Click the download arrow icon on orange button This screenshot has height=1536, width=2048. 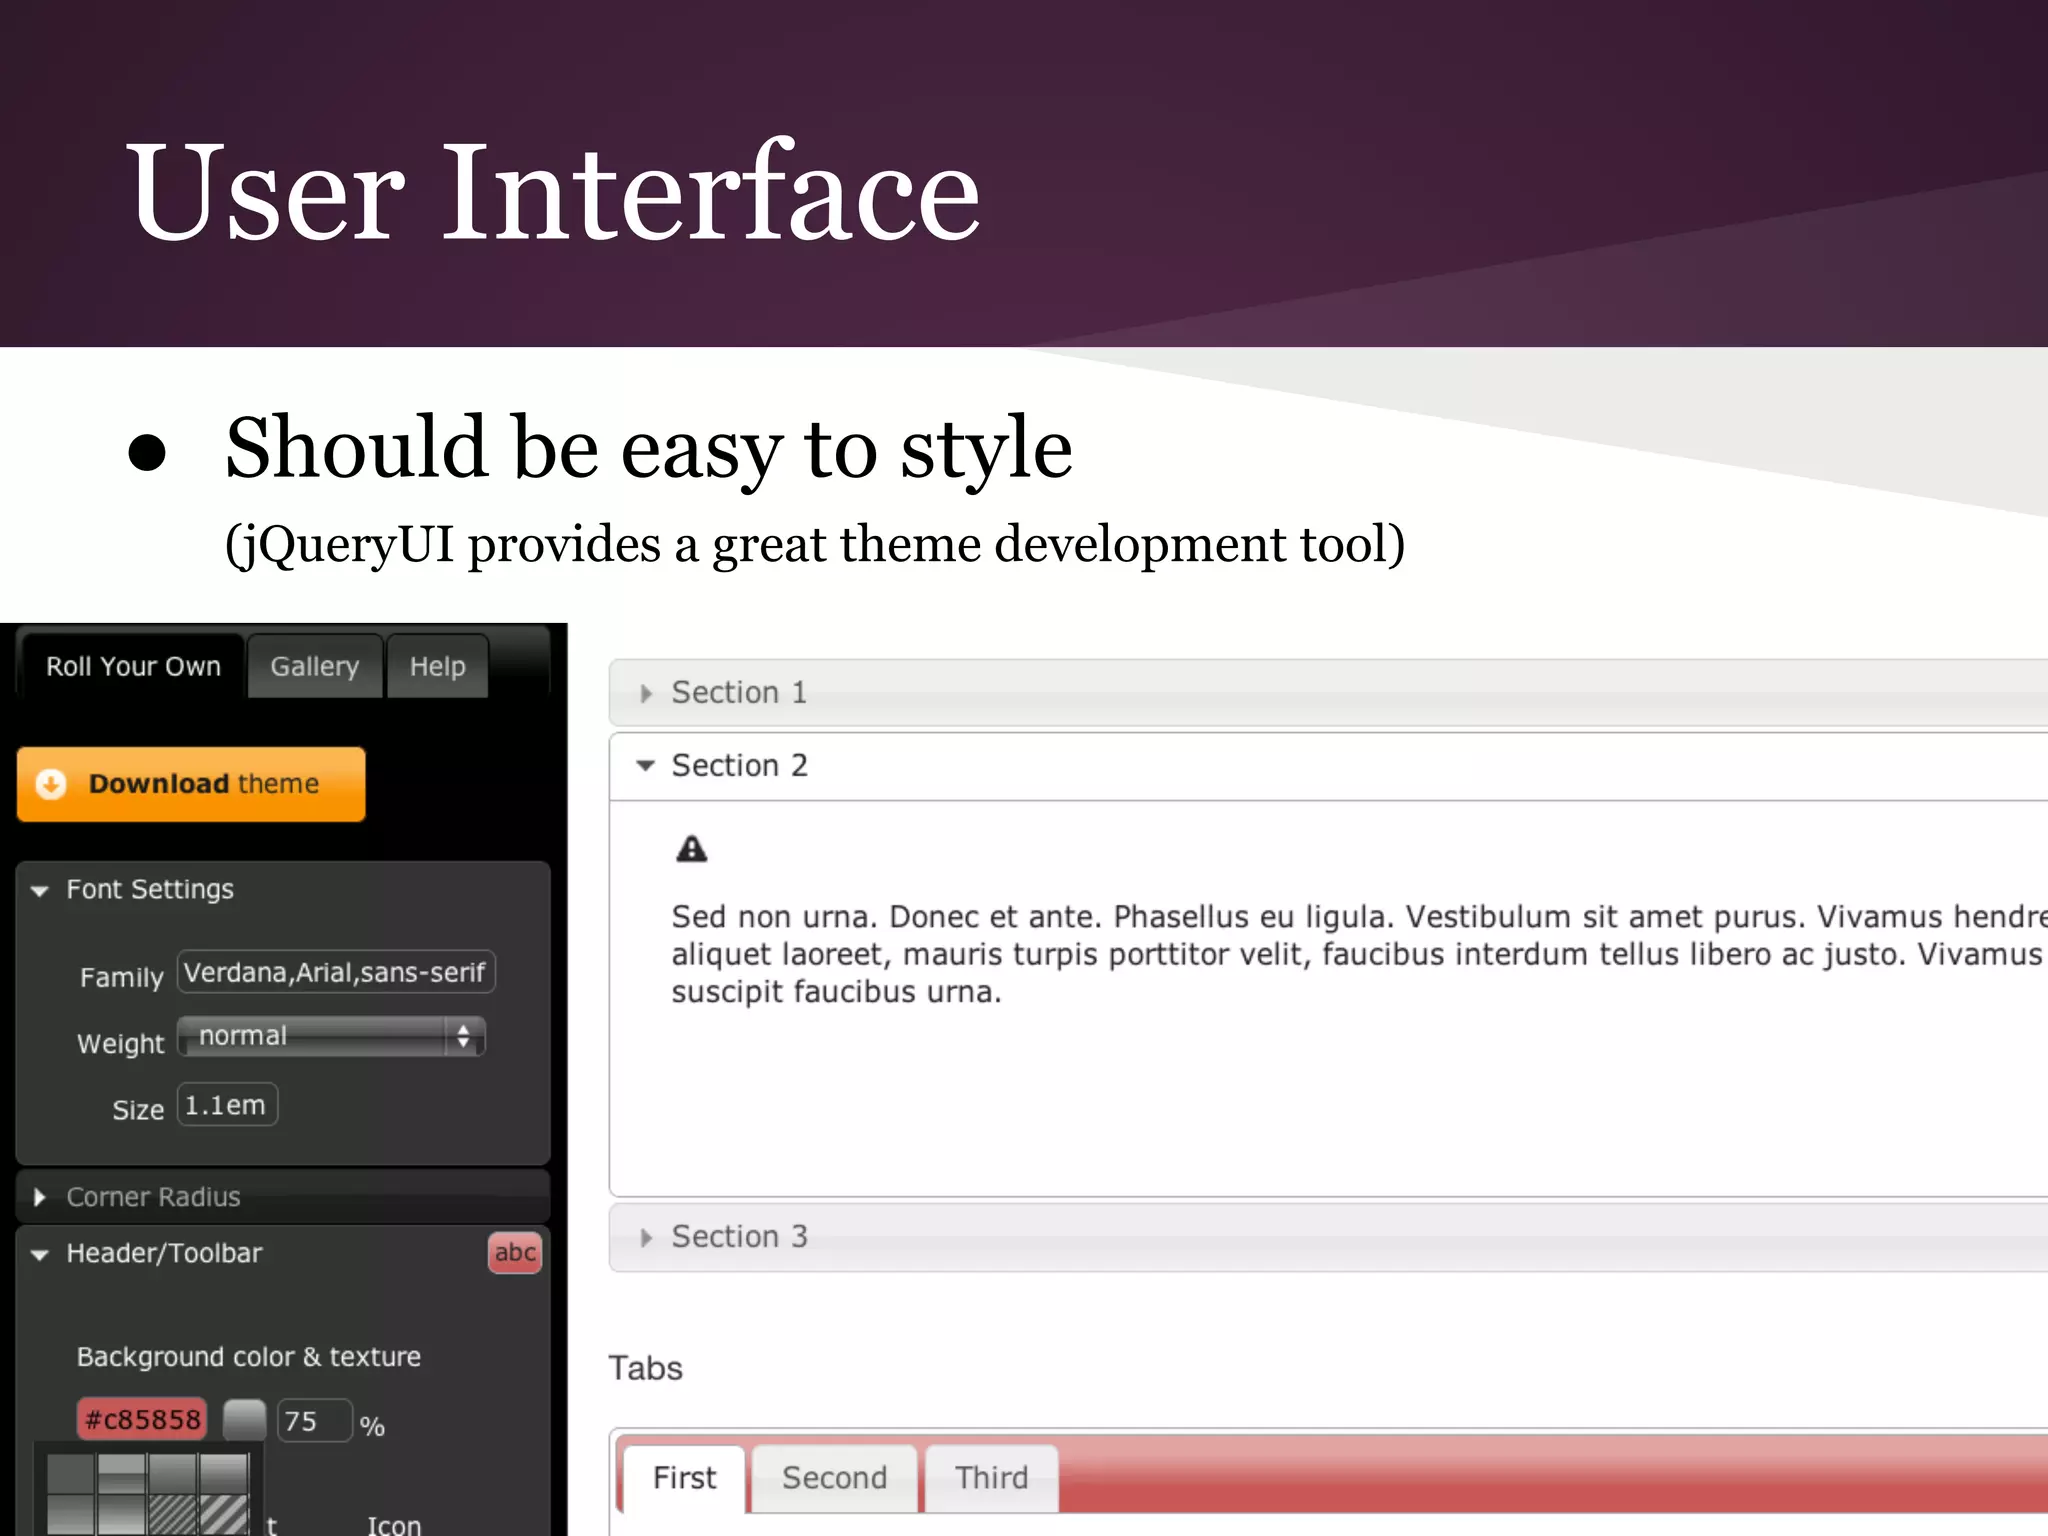pos(51,784)
